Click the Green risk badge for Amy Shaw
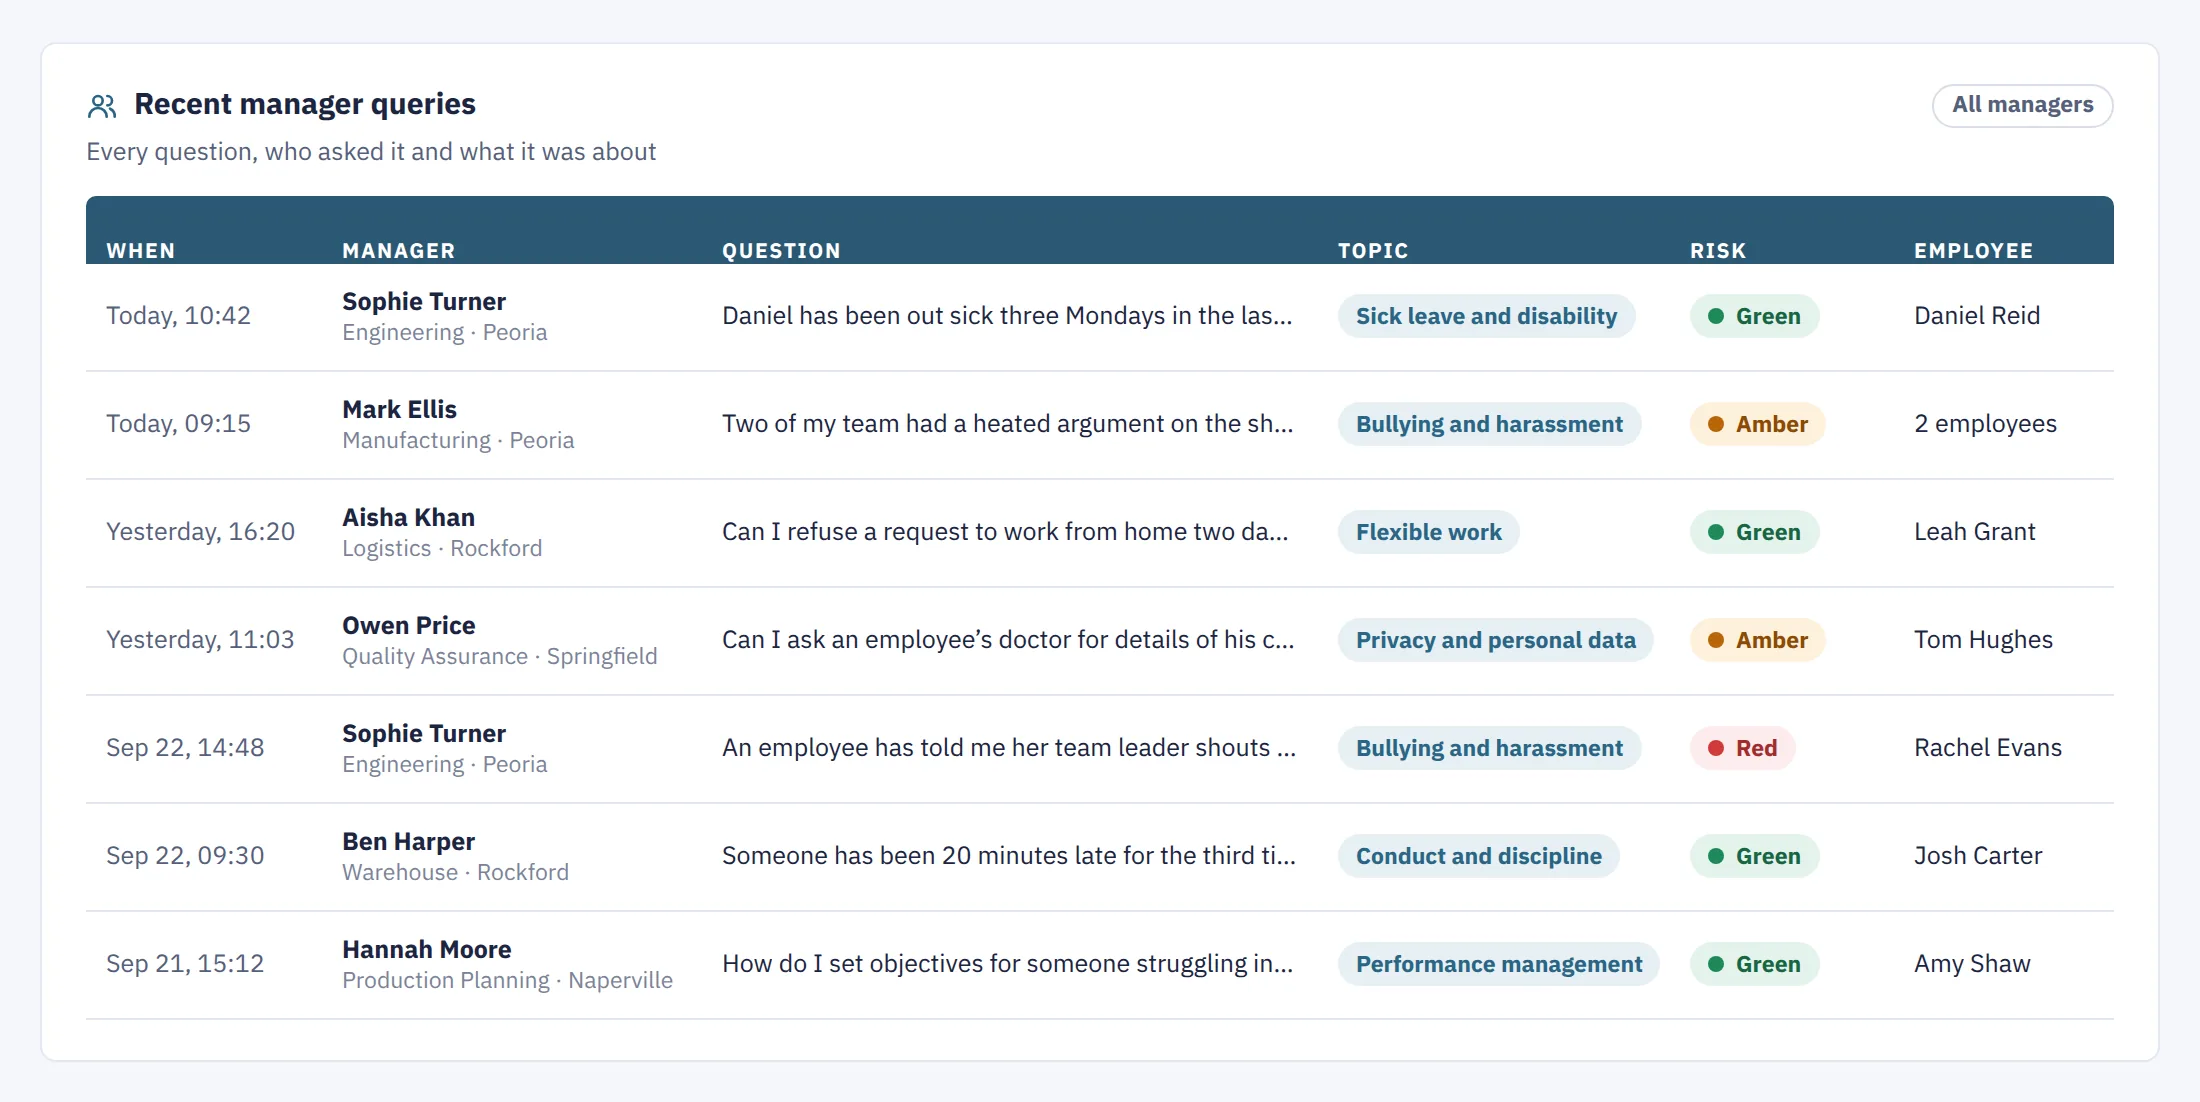 1754,964
